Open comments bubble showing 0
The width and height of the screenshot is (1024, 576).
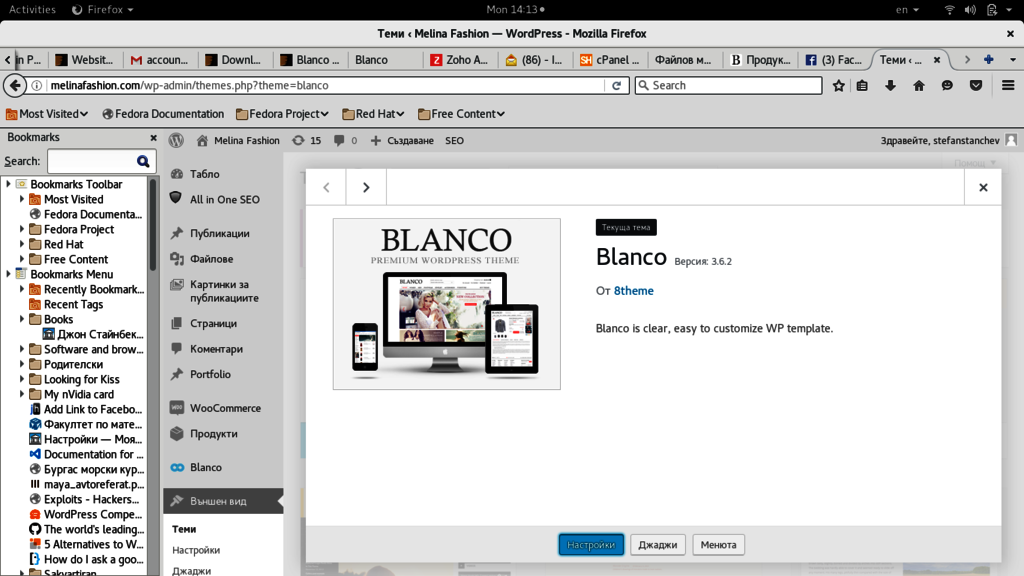345,140
